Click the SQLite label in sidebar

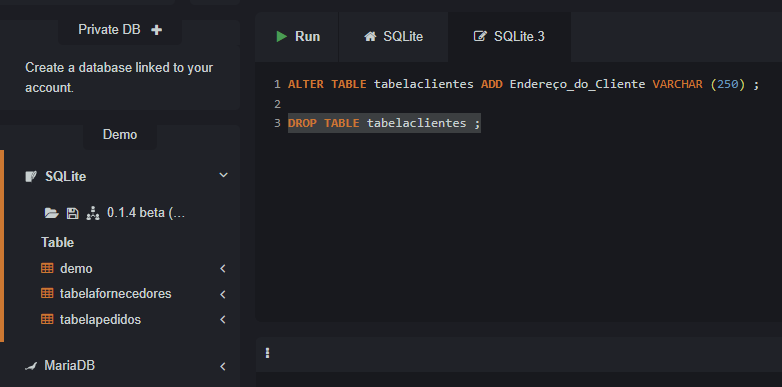pos(65,177)
